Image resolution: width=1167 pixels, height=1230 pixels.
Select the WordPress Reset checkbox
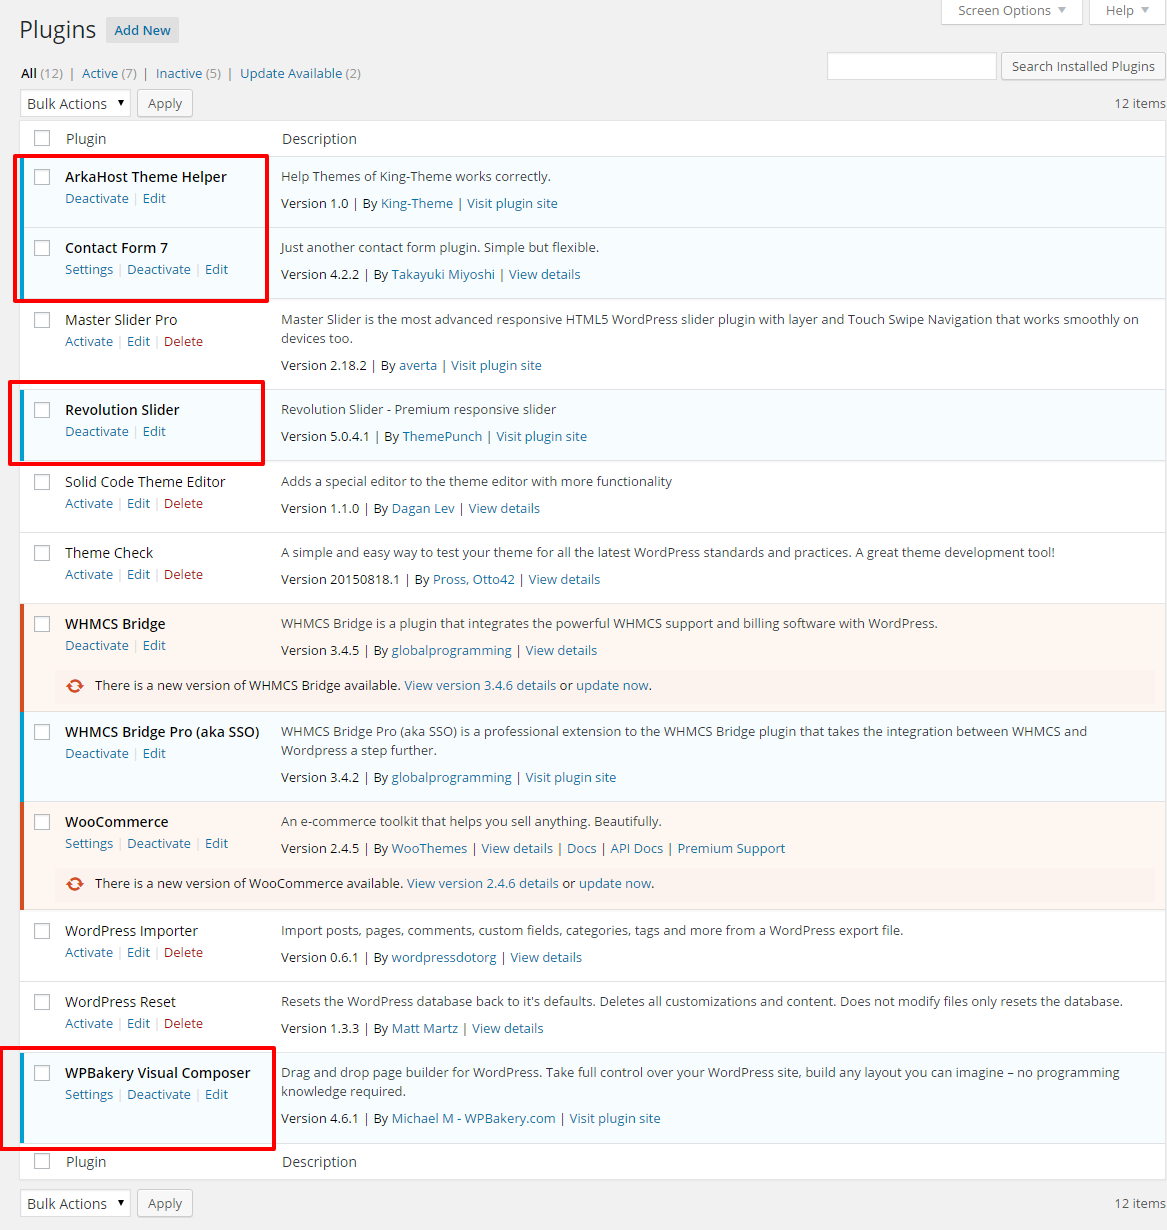[x=42, y=1002]
